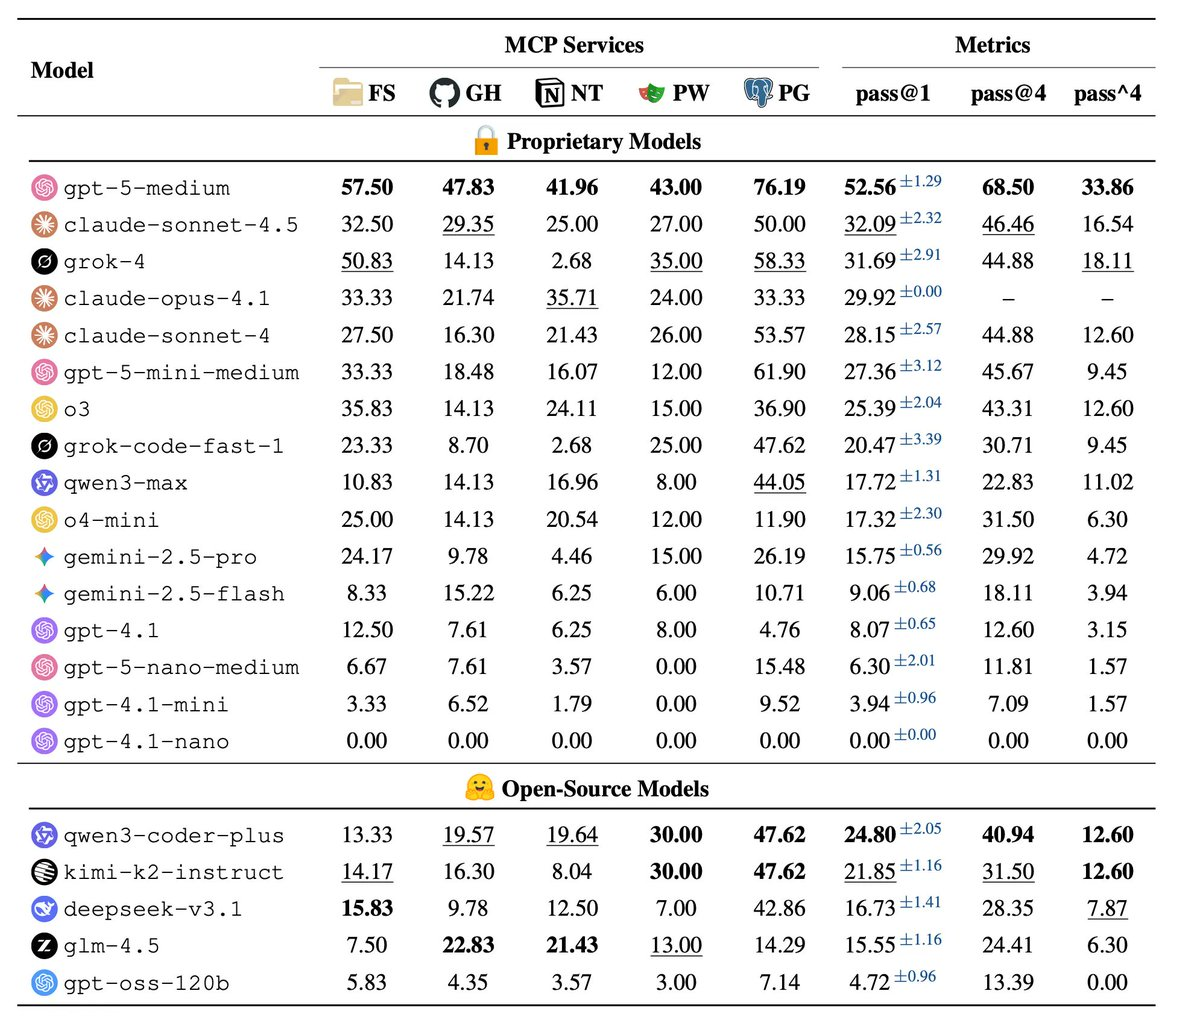
Task: Click the icon next to grok-4
Action: point(44,262)
